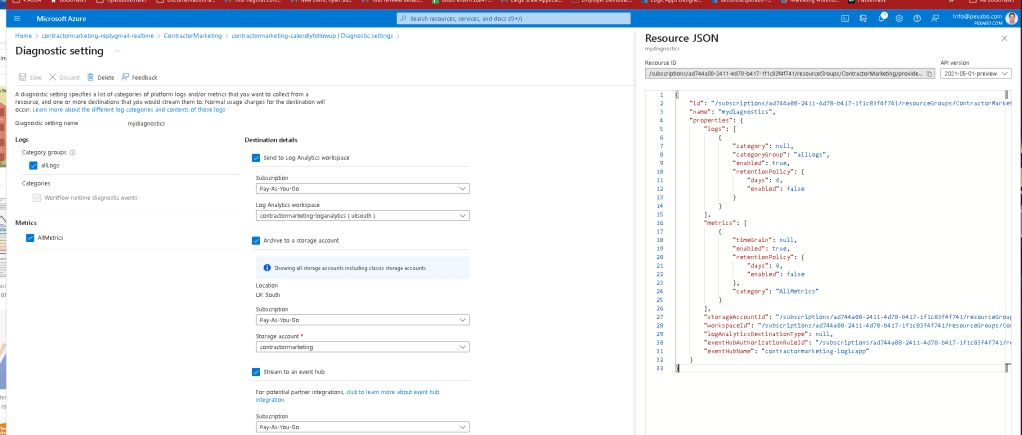Launch Cloud Shell from the top bar
Image resolution: width=1022 pixels, height=435 pixels.
844,18
